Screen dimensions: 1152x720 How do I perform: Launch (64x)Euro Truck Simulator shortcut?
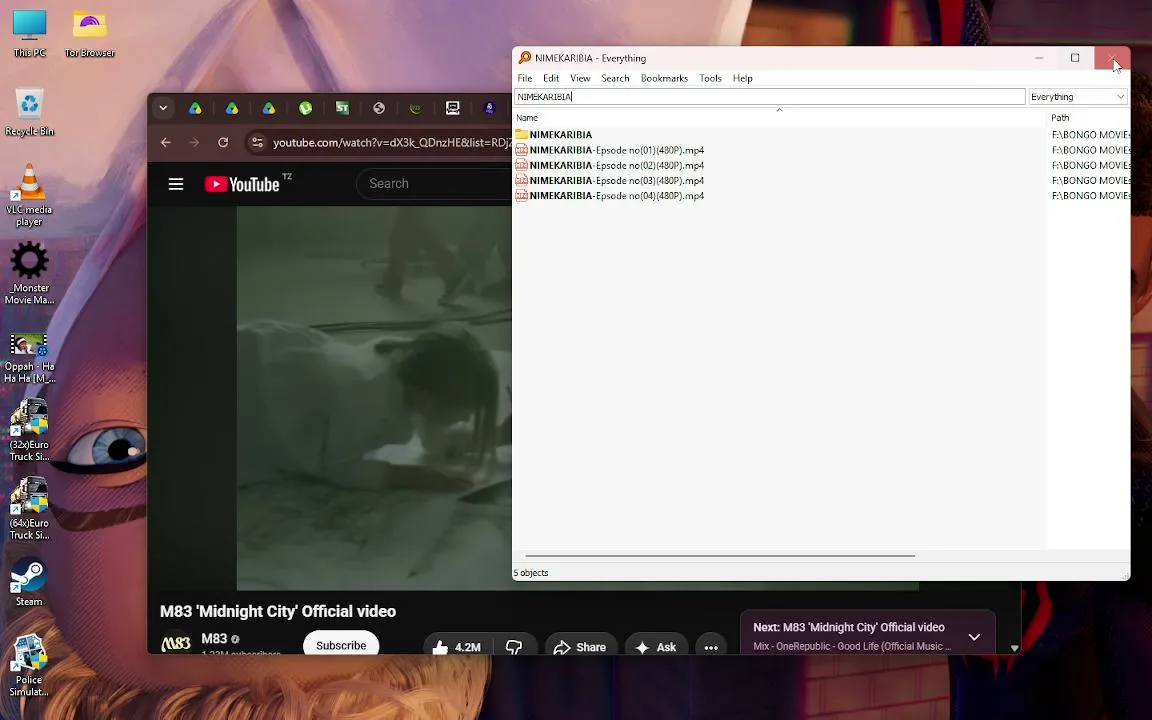pyautogui.click(x=29, y=508)
